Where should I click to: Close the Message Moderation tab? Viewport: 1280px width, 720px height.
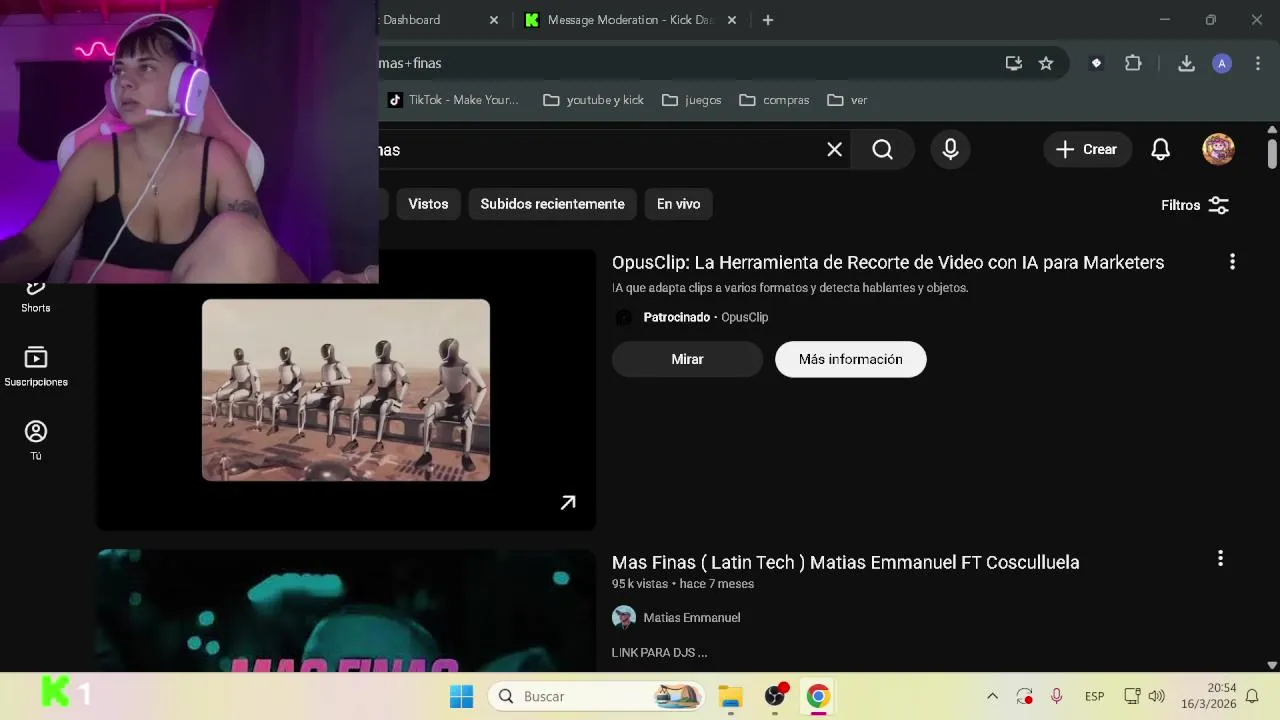[732, 20]
